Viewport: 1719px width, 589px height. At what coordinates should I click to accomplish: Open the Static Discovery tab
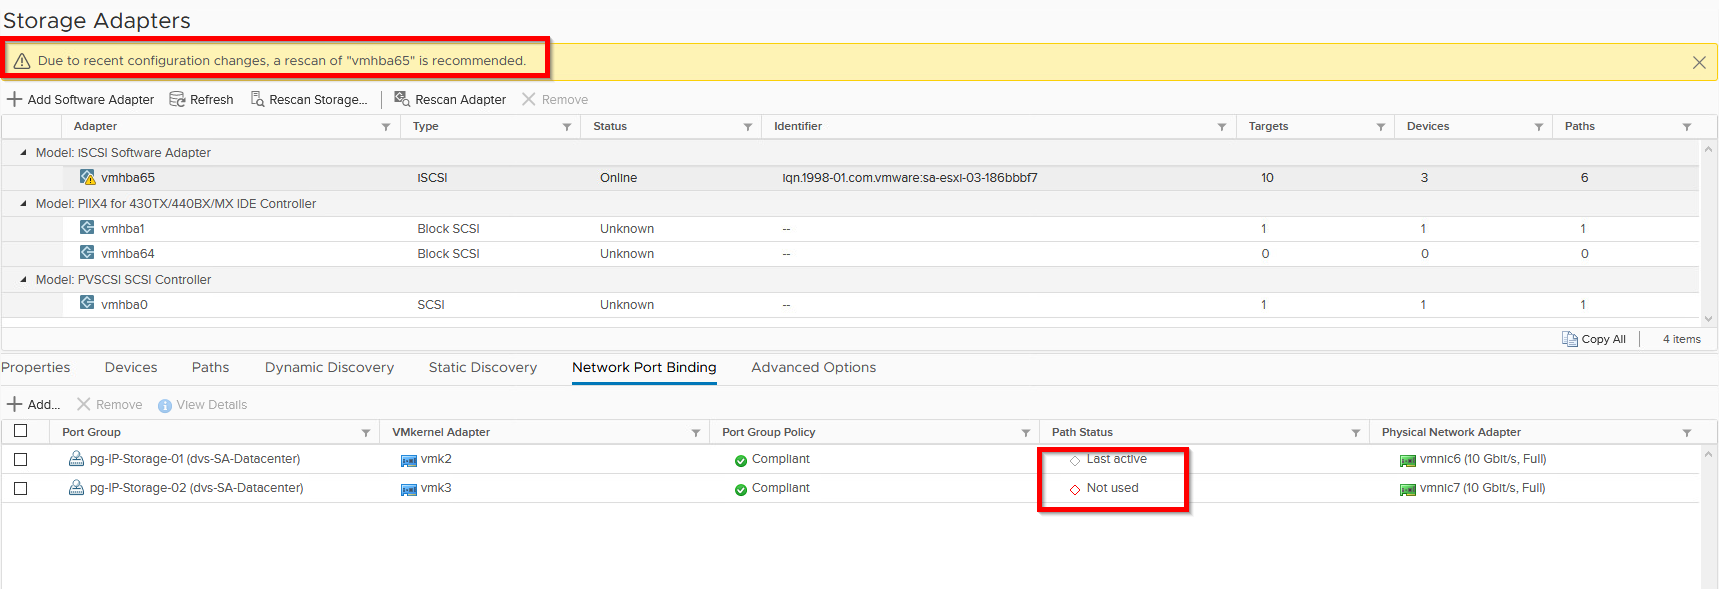coord(483,368)
